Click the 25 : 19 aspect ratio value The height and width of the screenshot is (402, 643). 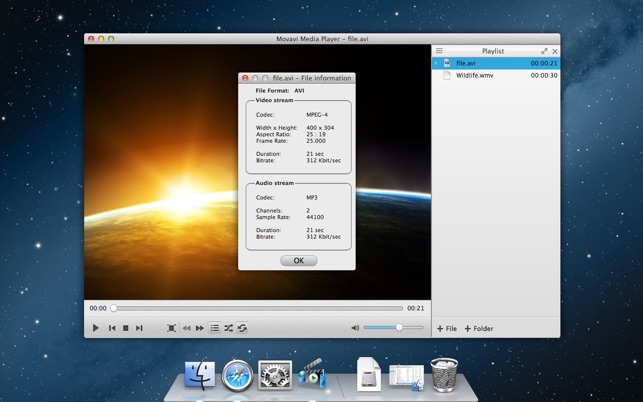(316, 134)
